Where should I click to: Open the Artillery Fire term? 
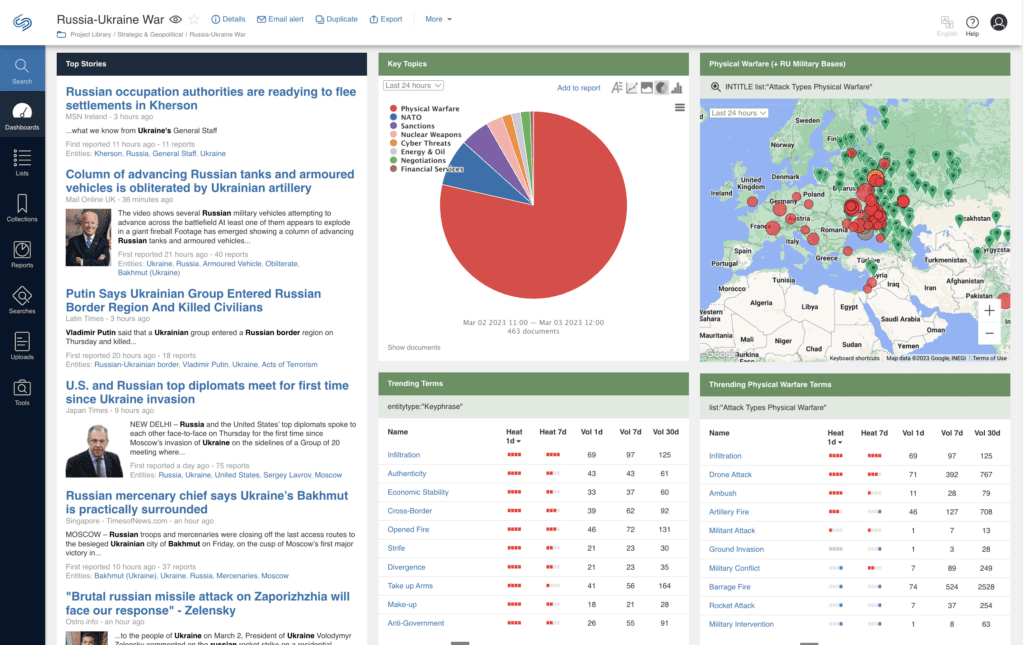tap(729, 512)
